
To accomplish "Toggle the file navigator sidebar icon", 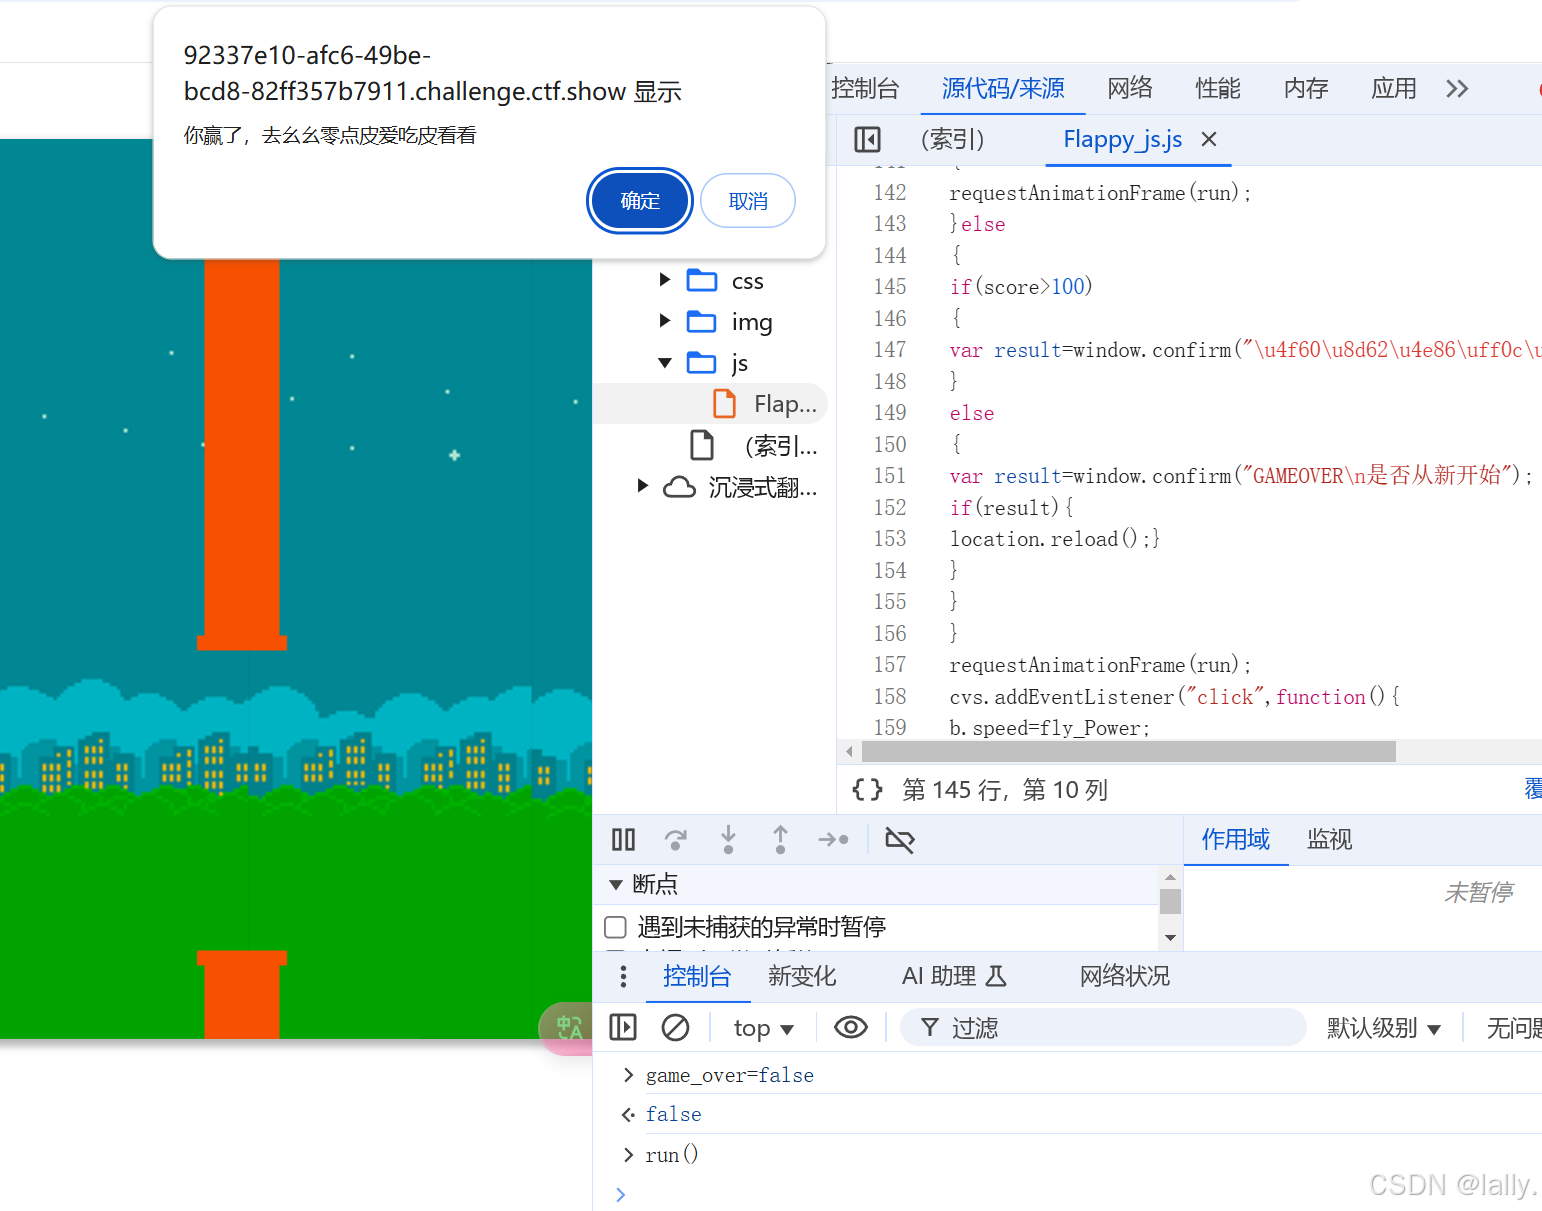I will click(x=867, y=139).
